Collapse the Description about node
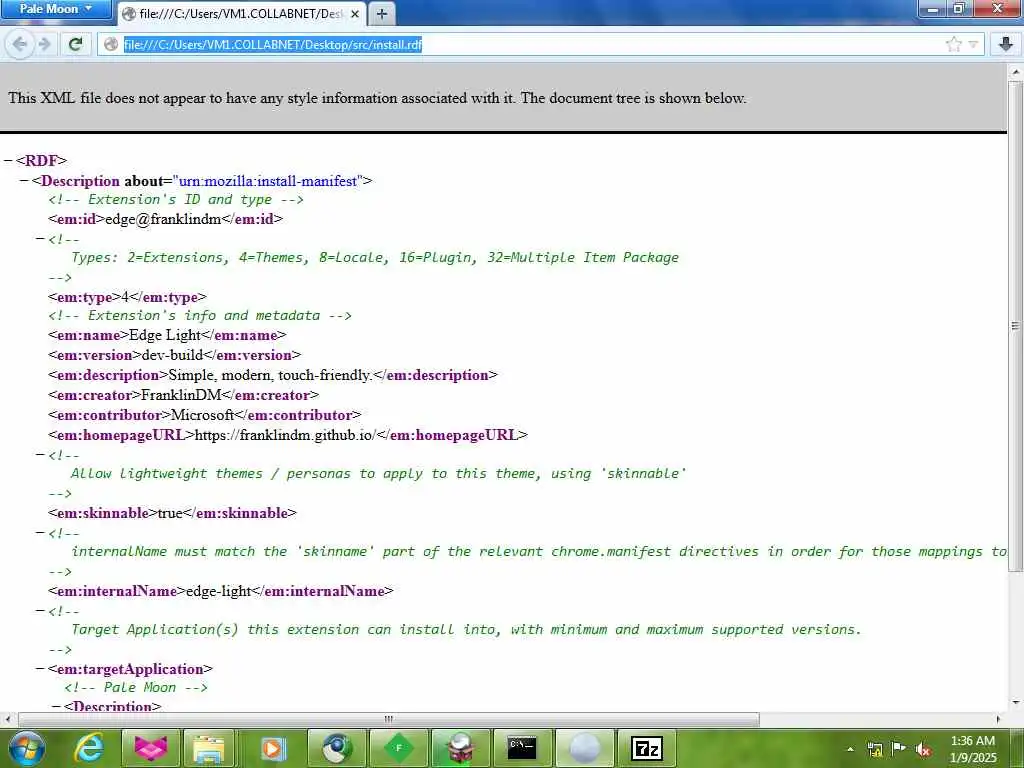Viewport: 1024px width, 768px height. click(24, 180)
